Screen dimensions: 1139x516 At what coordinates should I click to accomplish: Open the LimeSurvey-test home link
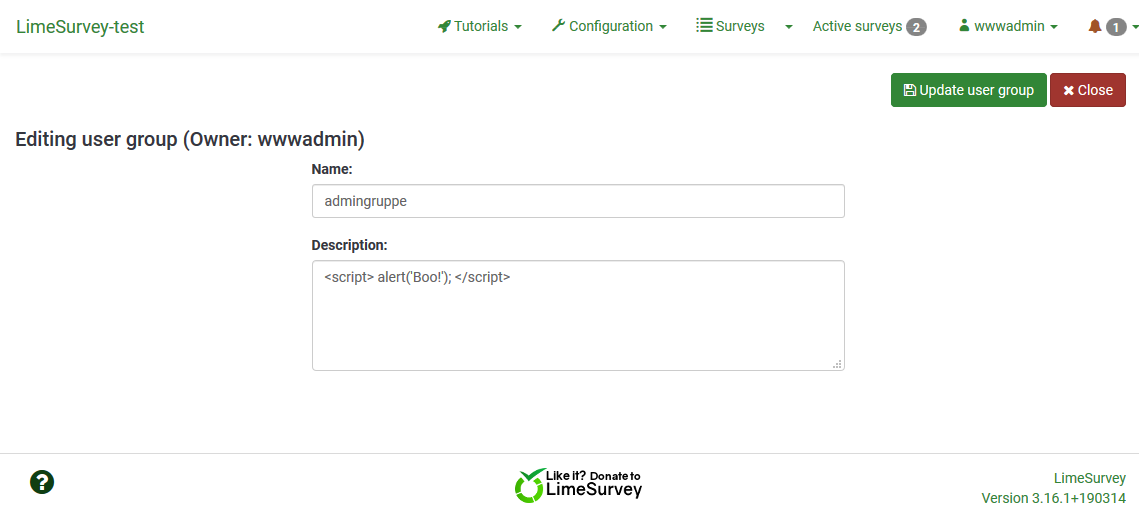click(80, 27)
